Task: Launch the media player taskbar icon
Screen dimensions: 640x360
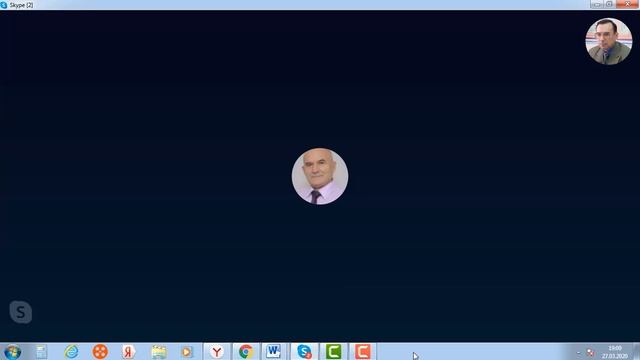Action: (x=187, y=352)
